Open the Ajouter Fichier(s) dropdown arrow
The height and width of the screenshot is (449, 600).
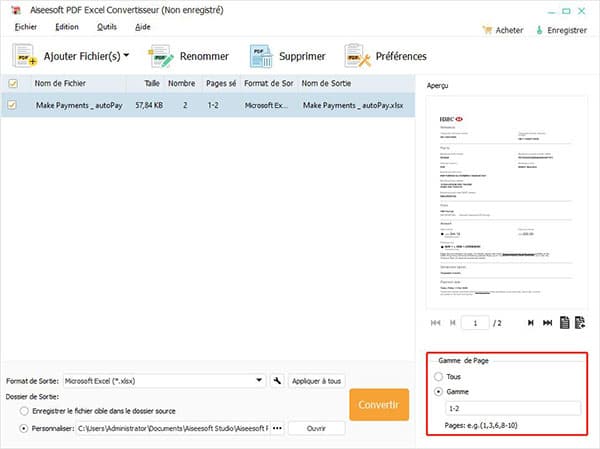coord(126,56)
